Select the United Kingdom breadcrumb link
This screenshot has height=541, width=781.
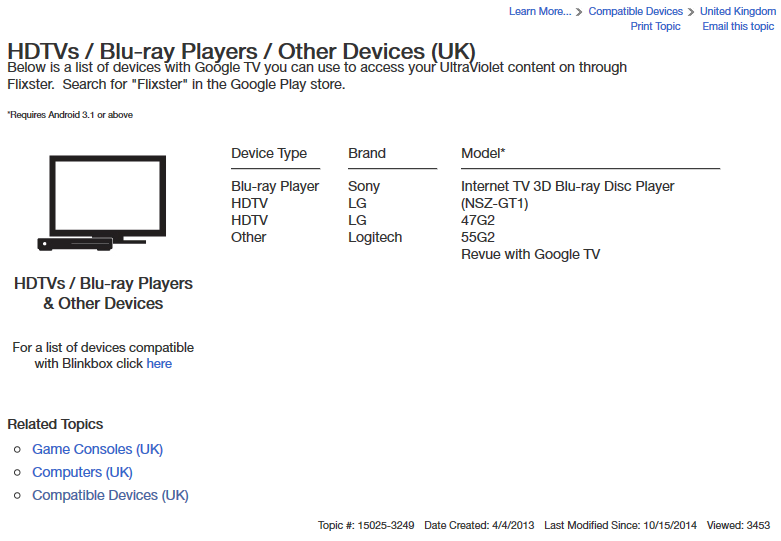click(x=737, y=11)
